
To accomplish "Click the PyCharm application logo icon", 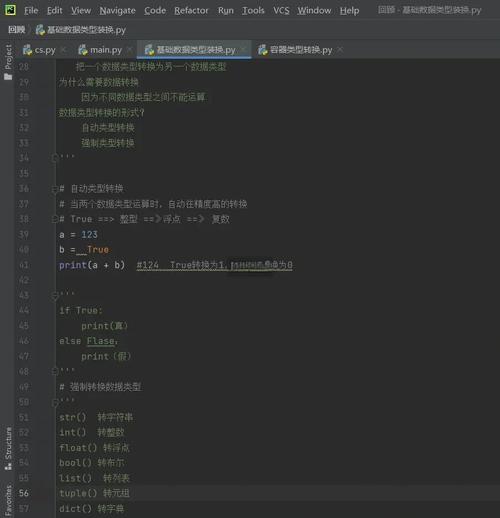I will [10, 10].
